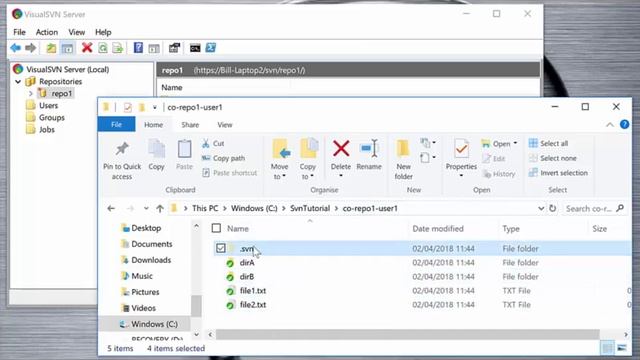The height and width of the screenshot is (360, 640).
Task: Click Explorer Help blue question mark
Action: point(624,124)
